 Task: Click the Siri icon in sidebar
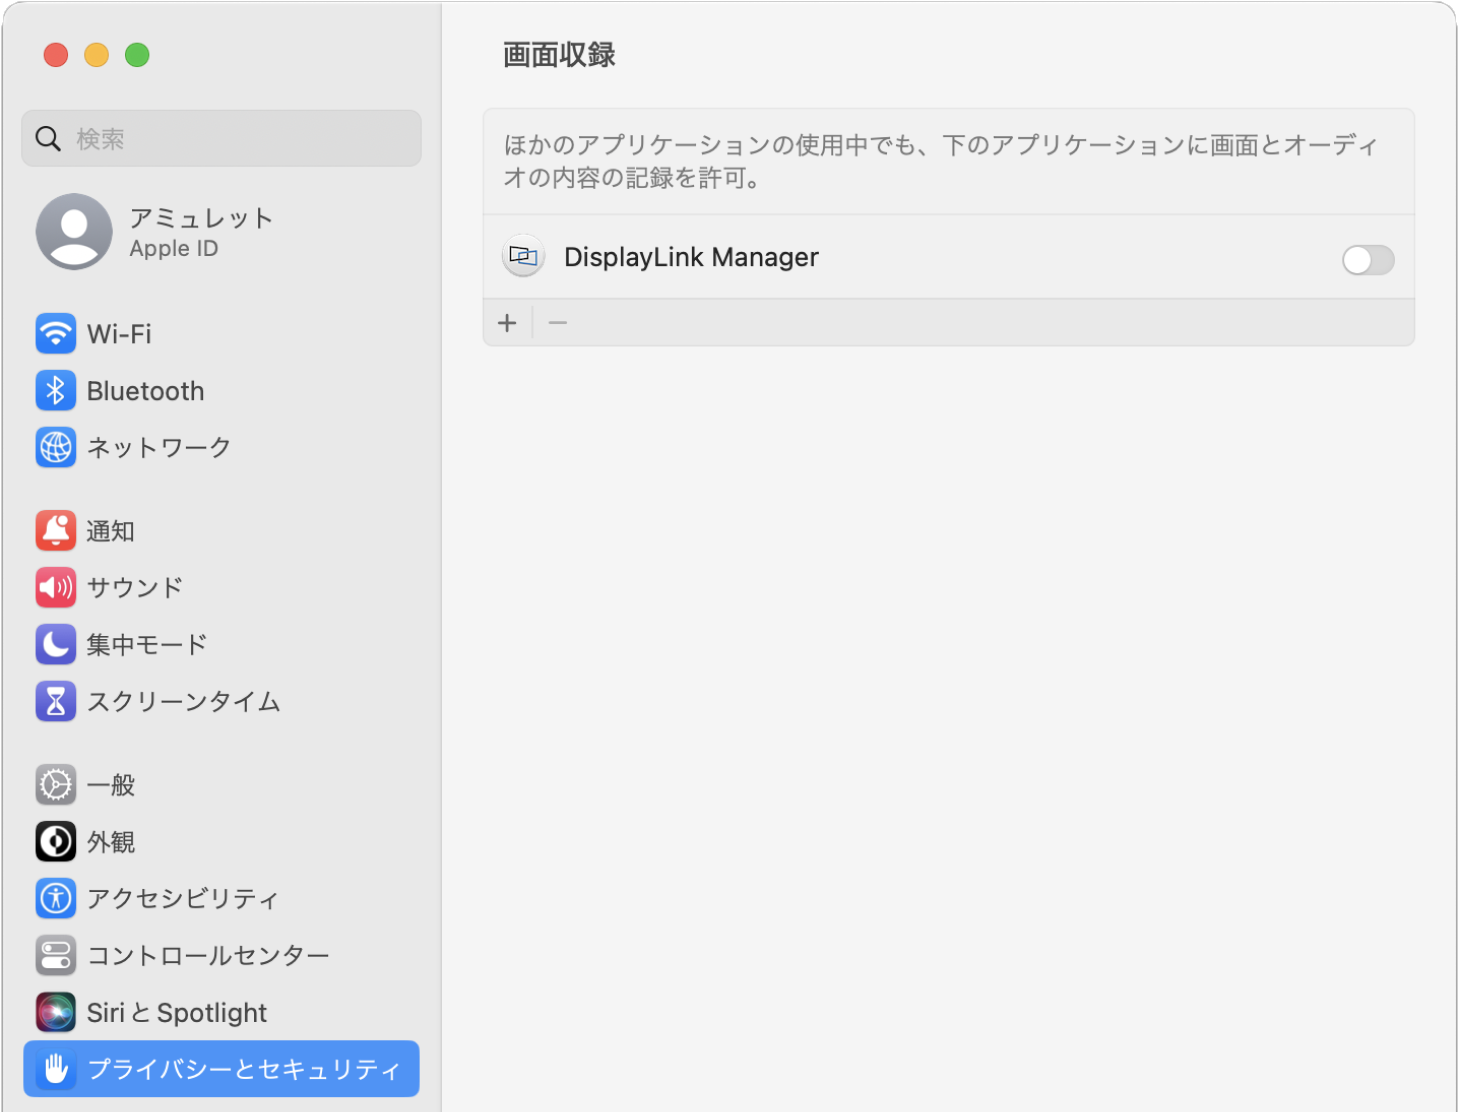click(56, 1012)
